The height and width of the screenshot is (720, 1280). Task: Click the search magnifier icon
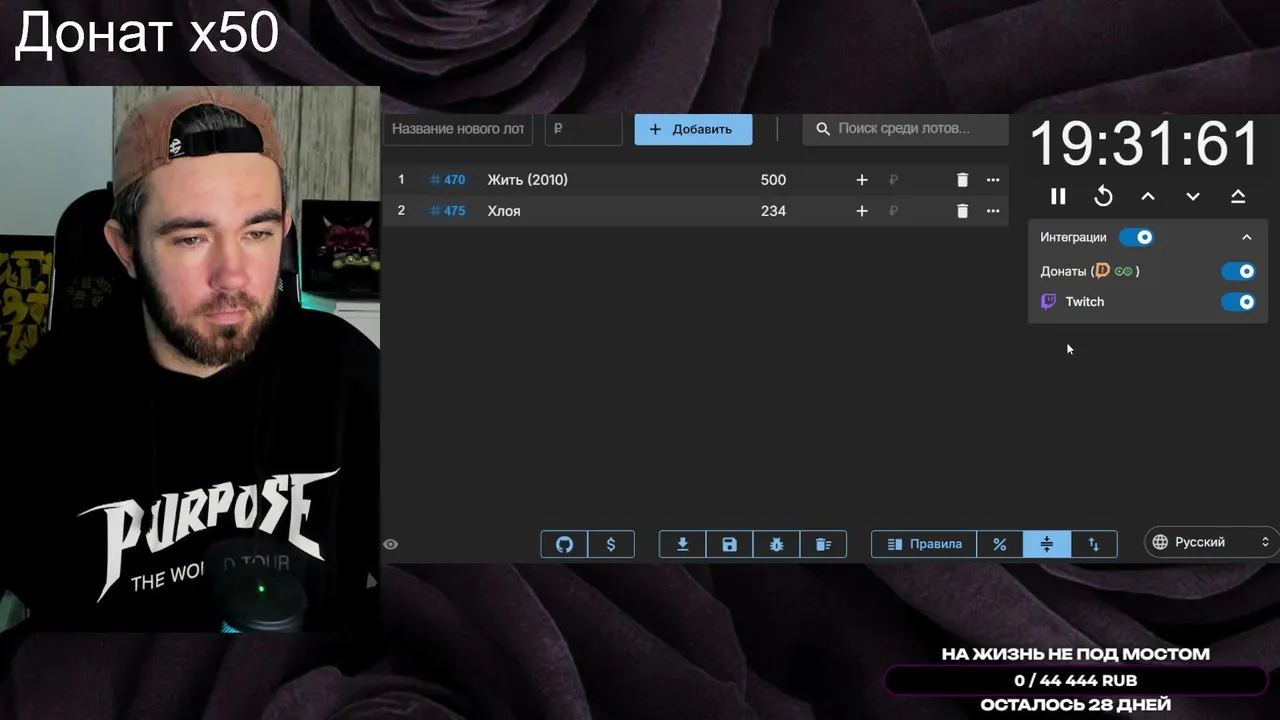[823, 129]
